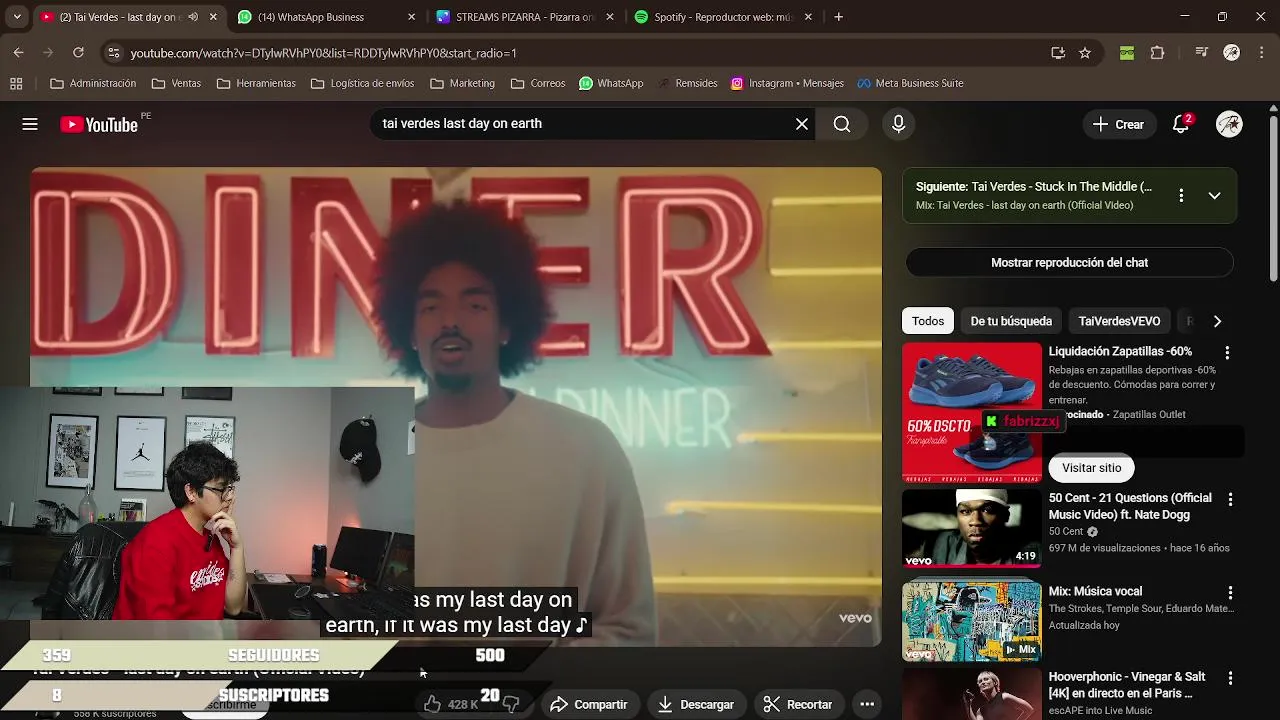The image size is (1280, 720).
Task: Open a new browser tab
Action: click(x=838, y=17)
